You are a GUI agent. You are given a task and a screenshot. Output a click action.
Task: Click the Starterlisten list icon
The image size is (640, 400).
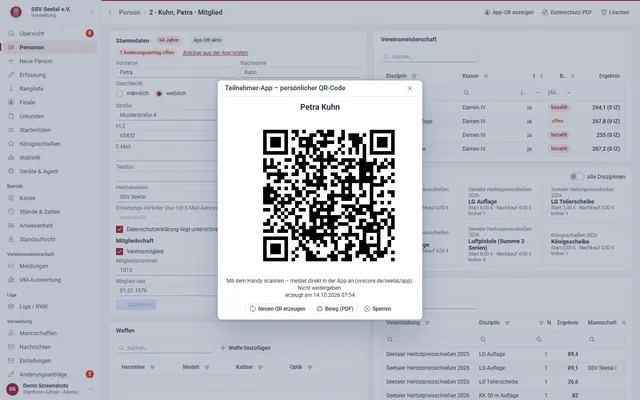click(x=11, y=130)
